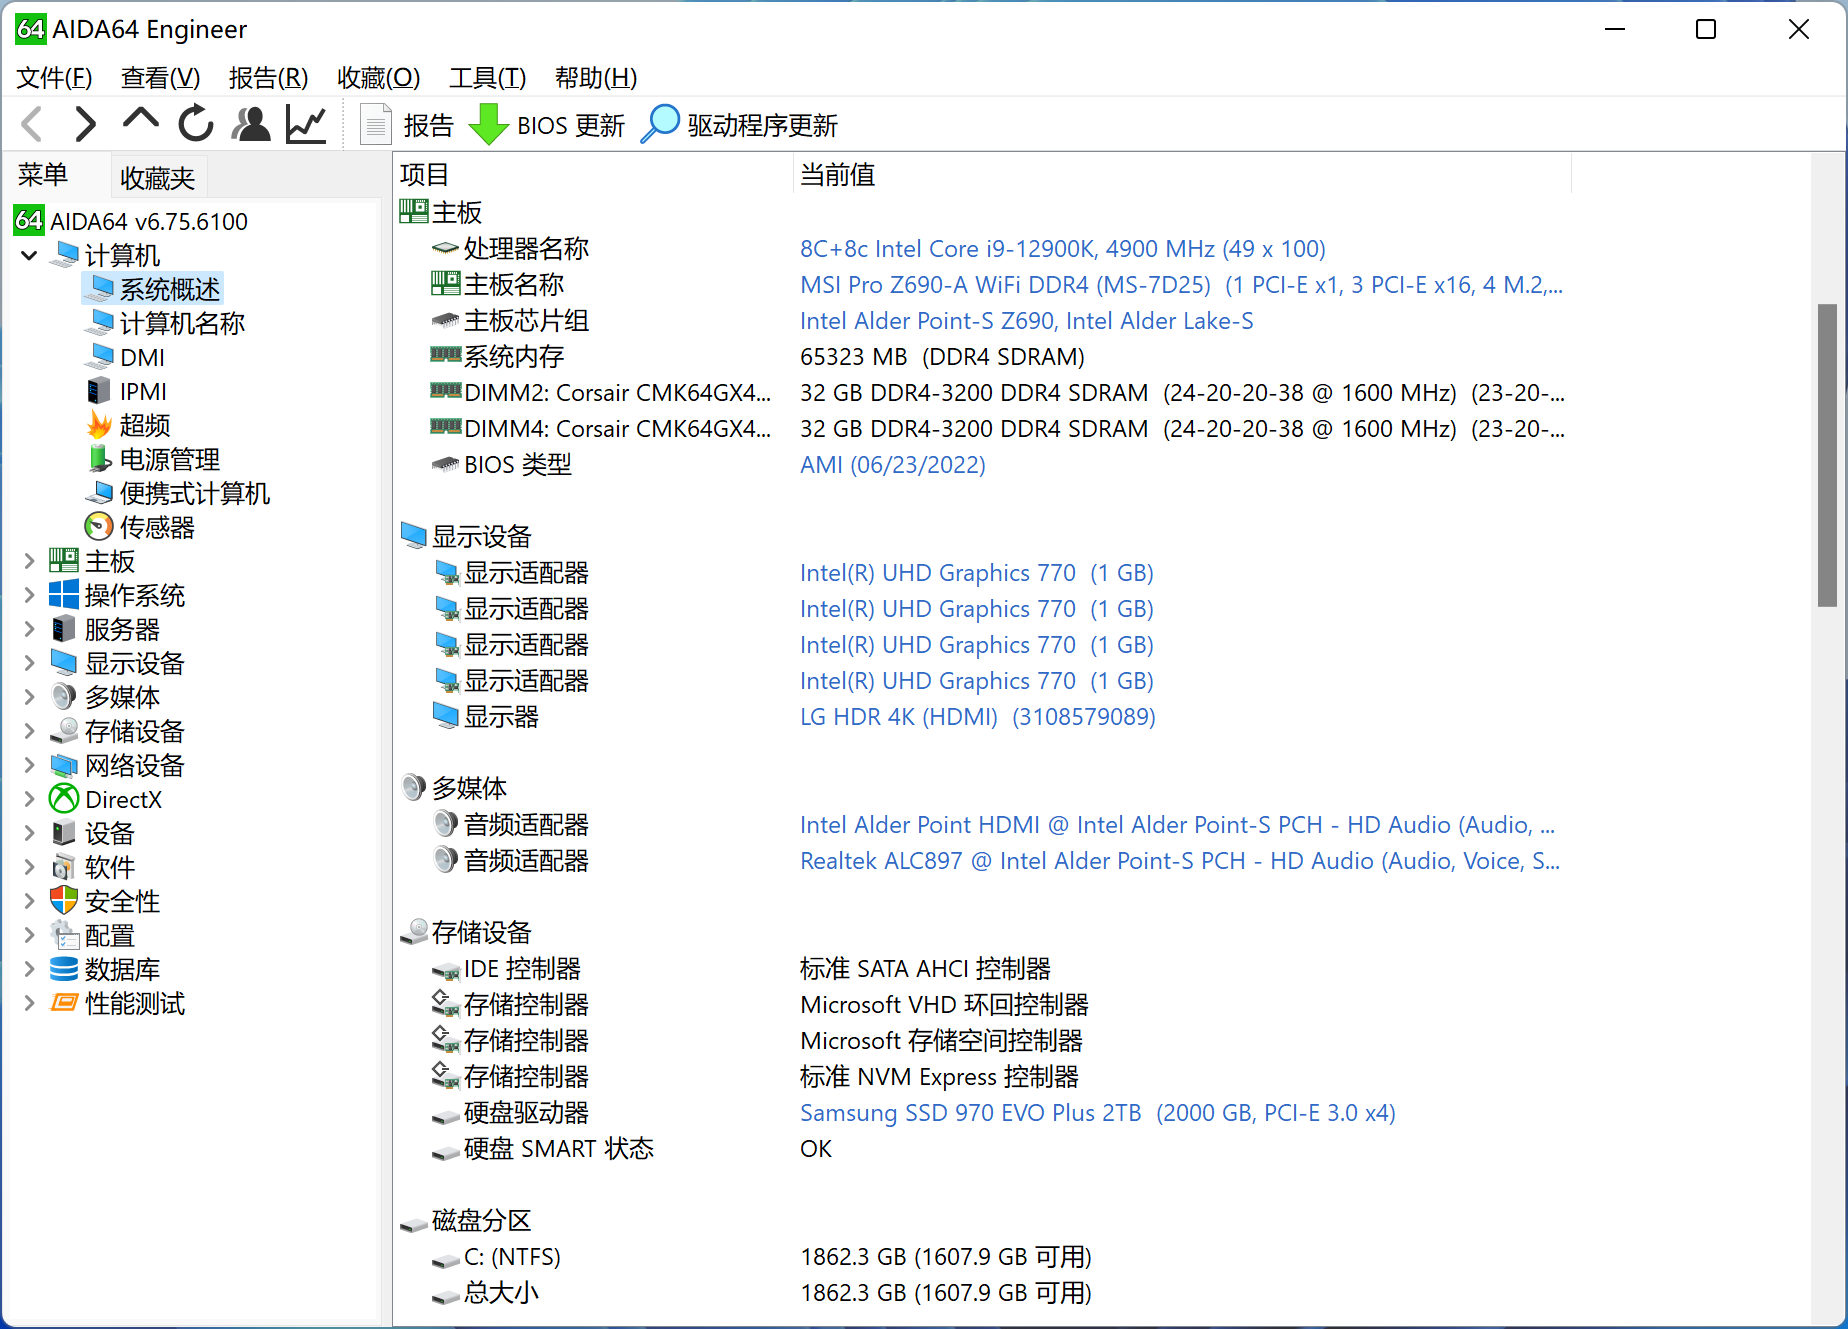The width and height of the screenshot is (1848, 1329).
Task: Open the graph chart toolbar icon
Action: click(306, 125)
